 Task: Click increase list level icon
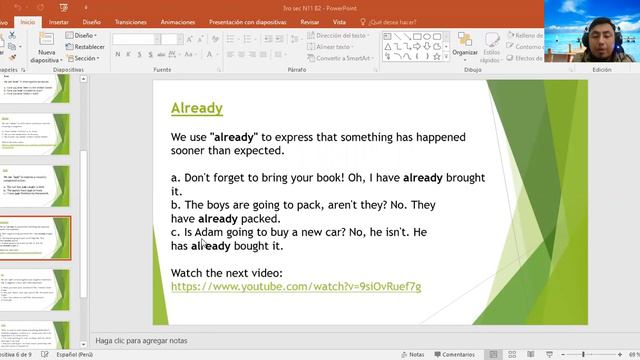(279, 39)
